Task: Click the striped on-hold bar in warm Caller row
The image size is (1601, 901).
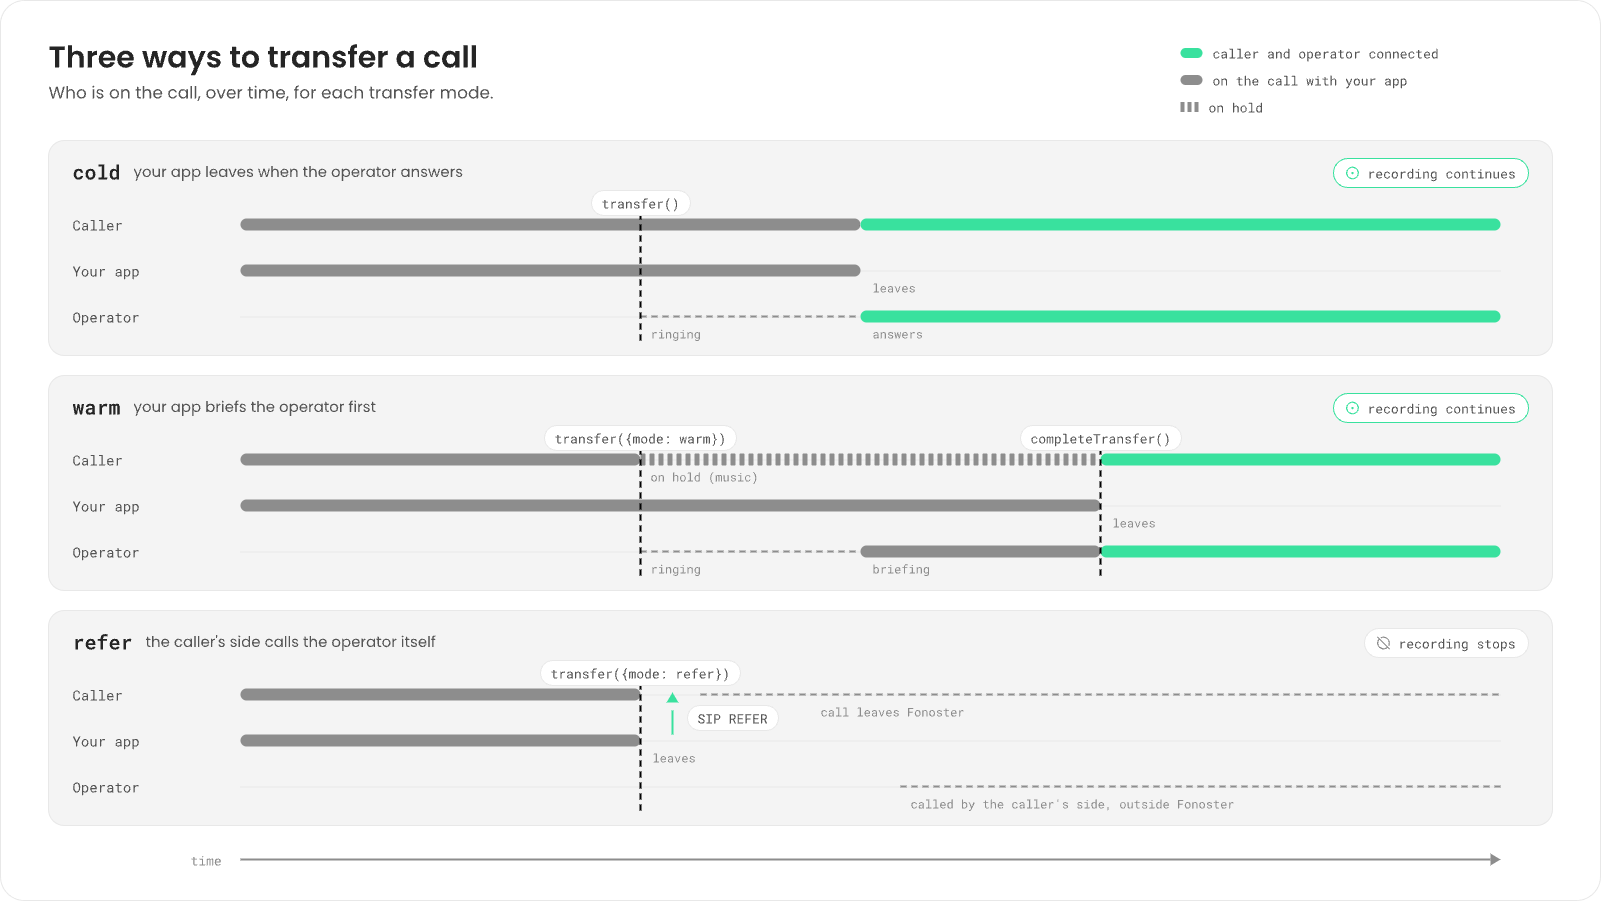Action: (870, 460)
